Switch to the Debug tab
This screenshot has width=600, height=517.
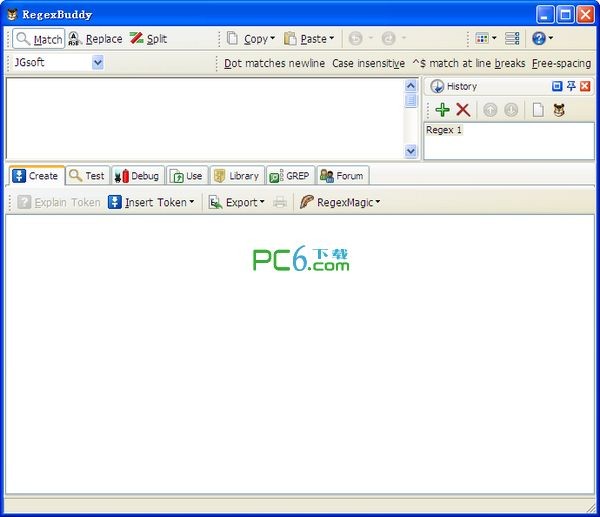pyautogui.click(x=138, y=176)
